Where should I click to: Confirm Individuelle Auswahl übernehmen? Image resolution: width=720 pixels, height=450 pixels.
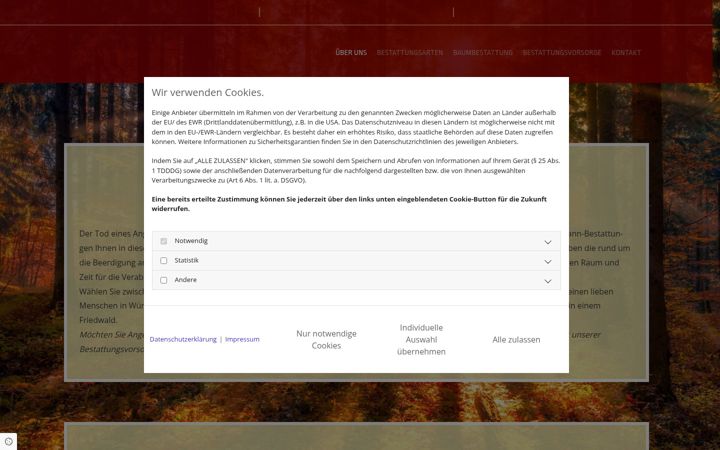coord(421,339)
